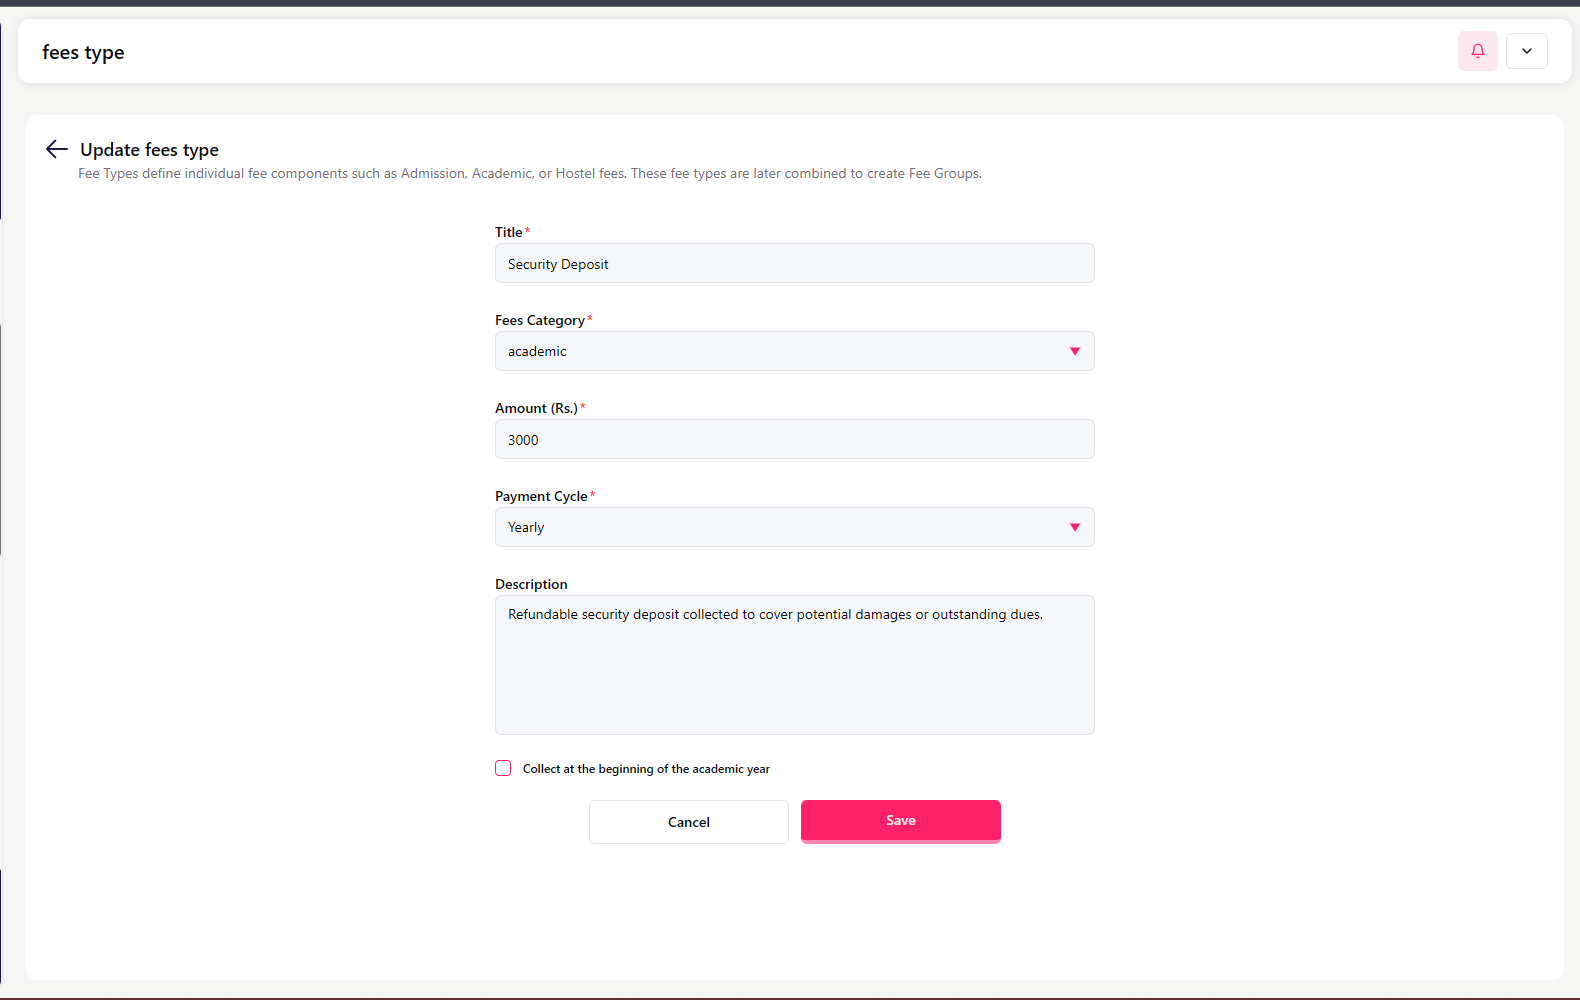
Task: Click the 'fees type' page header title
Action: pyautogui.click(x=83, y=53)
